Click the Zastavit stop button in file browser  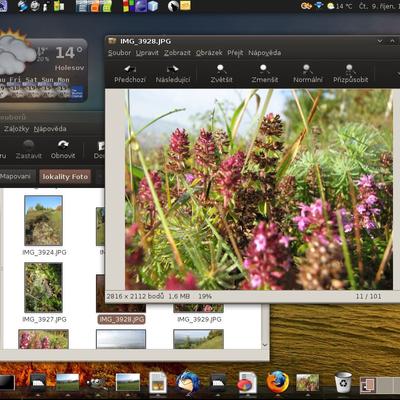(29, 149)
